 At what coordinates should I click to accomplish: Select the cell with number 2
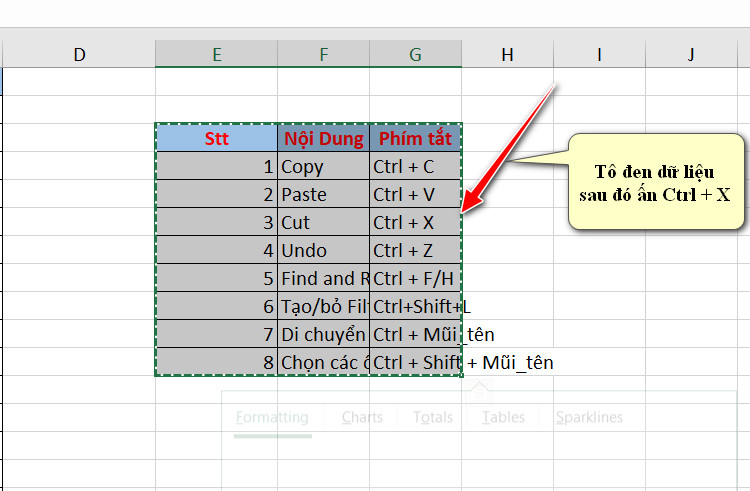tap(217, 194)
